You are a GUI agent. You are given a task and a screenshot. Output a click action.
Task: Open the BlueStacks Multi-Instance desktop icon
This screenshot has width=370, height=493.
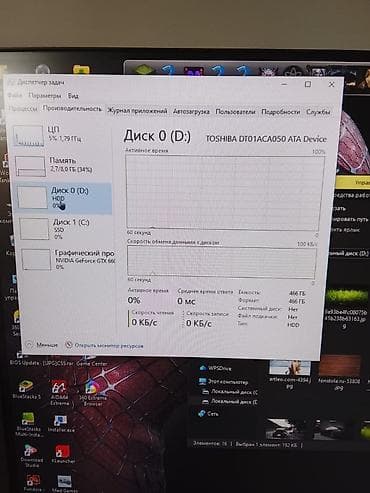click(x=28, y=425)
